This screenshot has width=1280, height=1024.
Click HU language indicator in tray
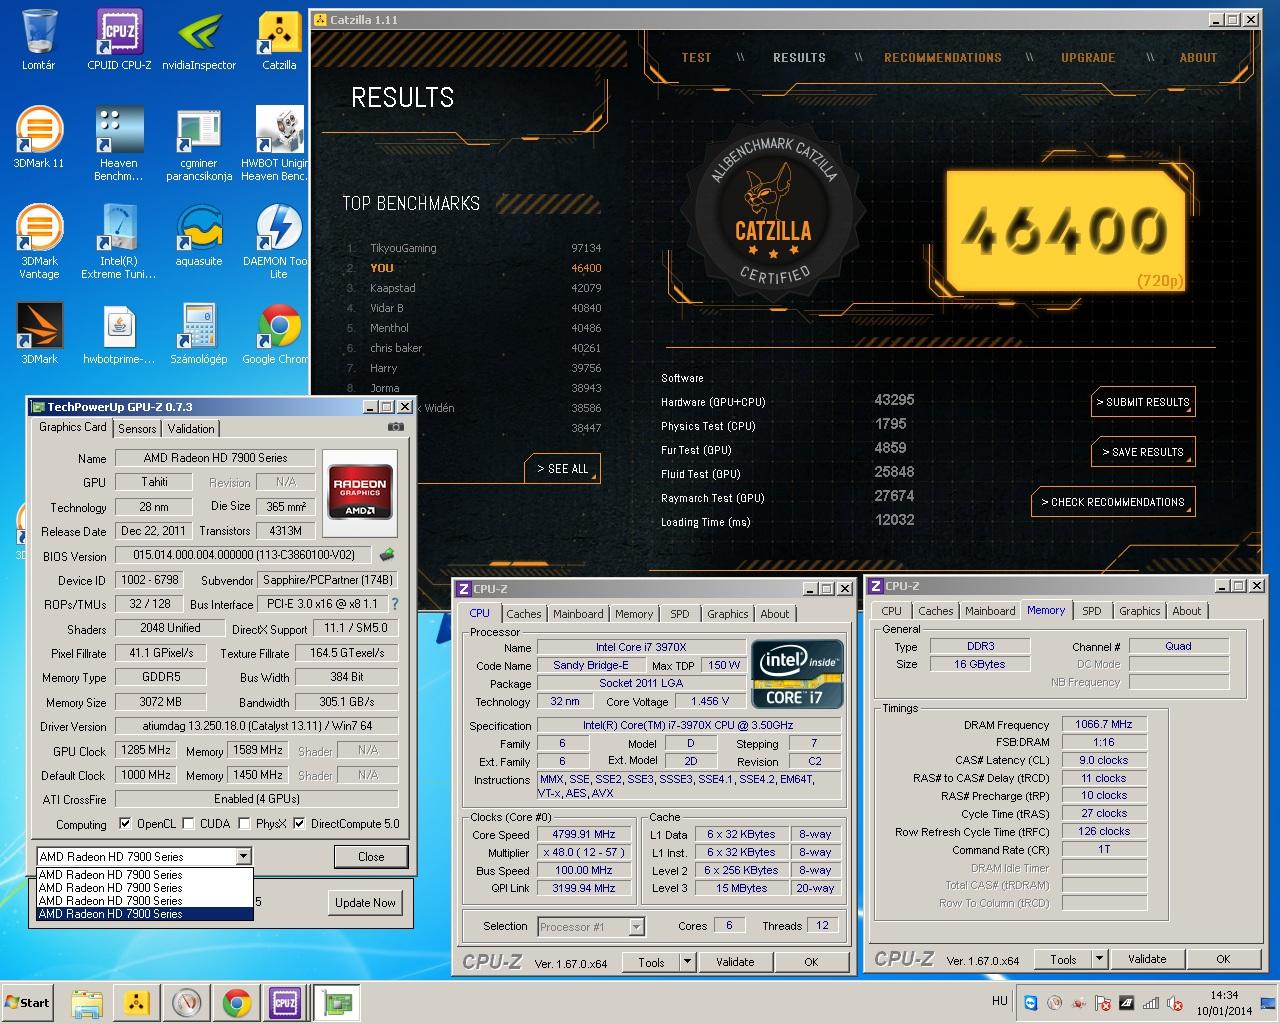tap(999, 1001)
